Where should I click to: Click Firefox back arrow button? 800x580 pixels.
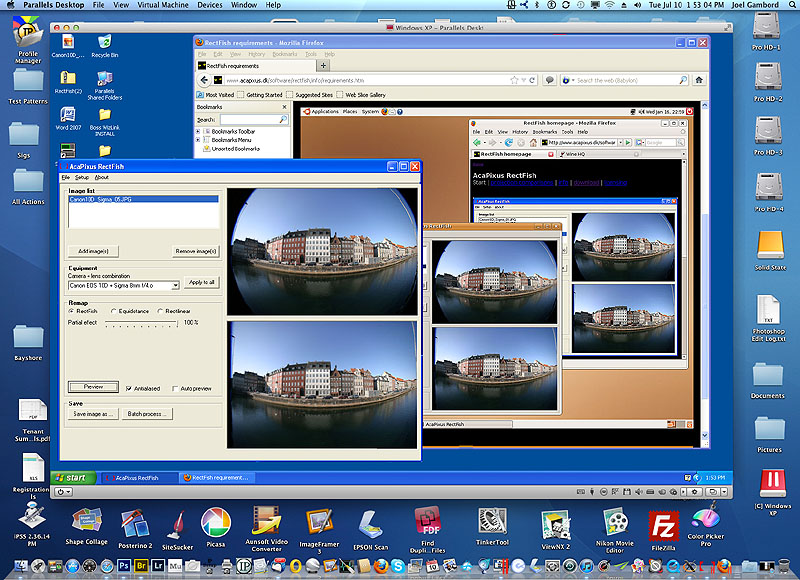[x=205, y=80]
